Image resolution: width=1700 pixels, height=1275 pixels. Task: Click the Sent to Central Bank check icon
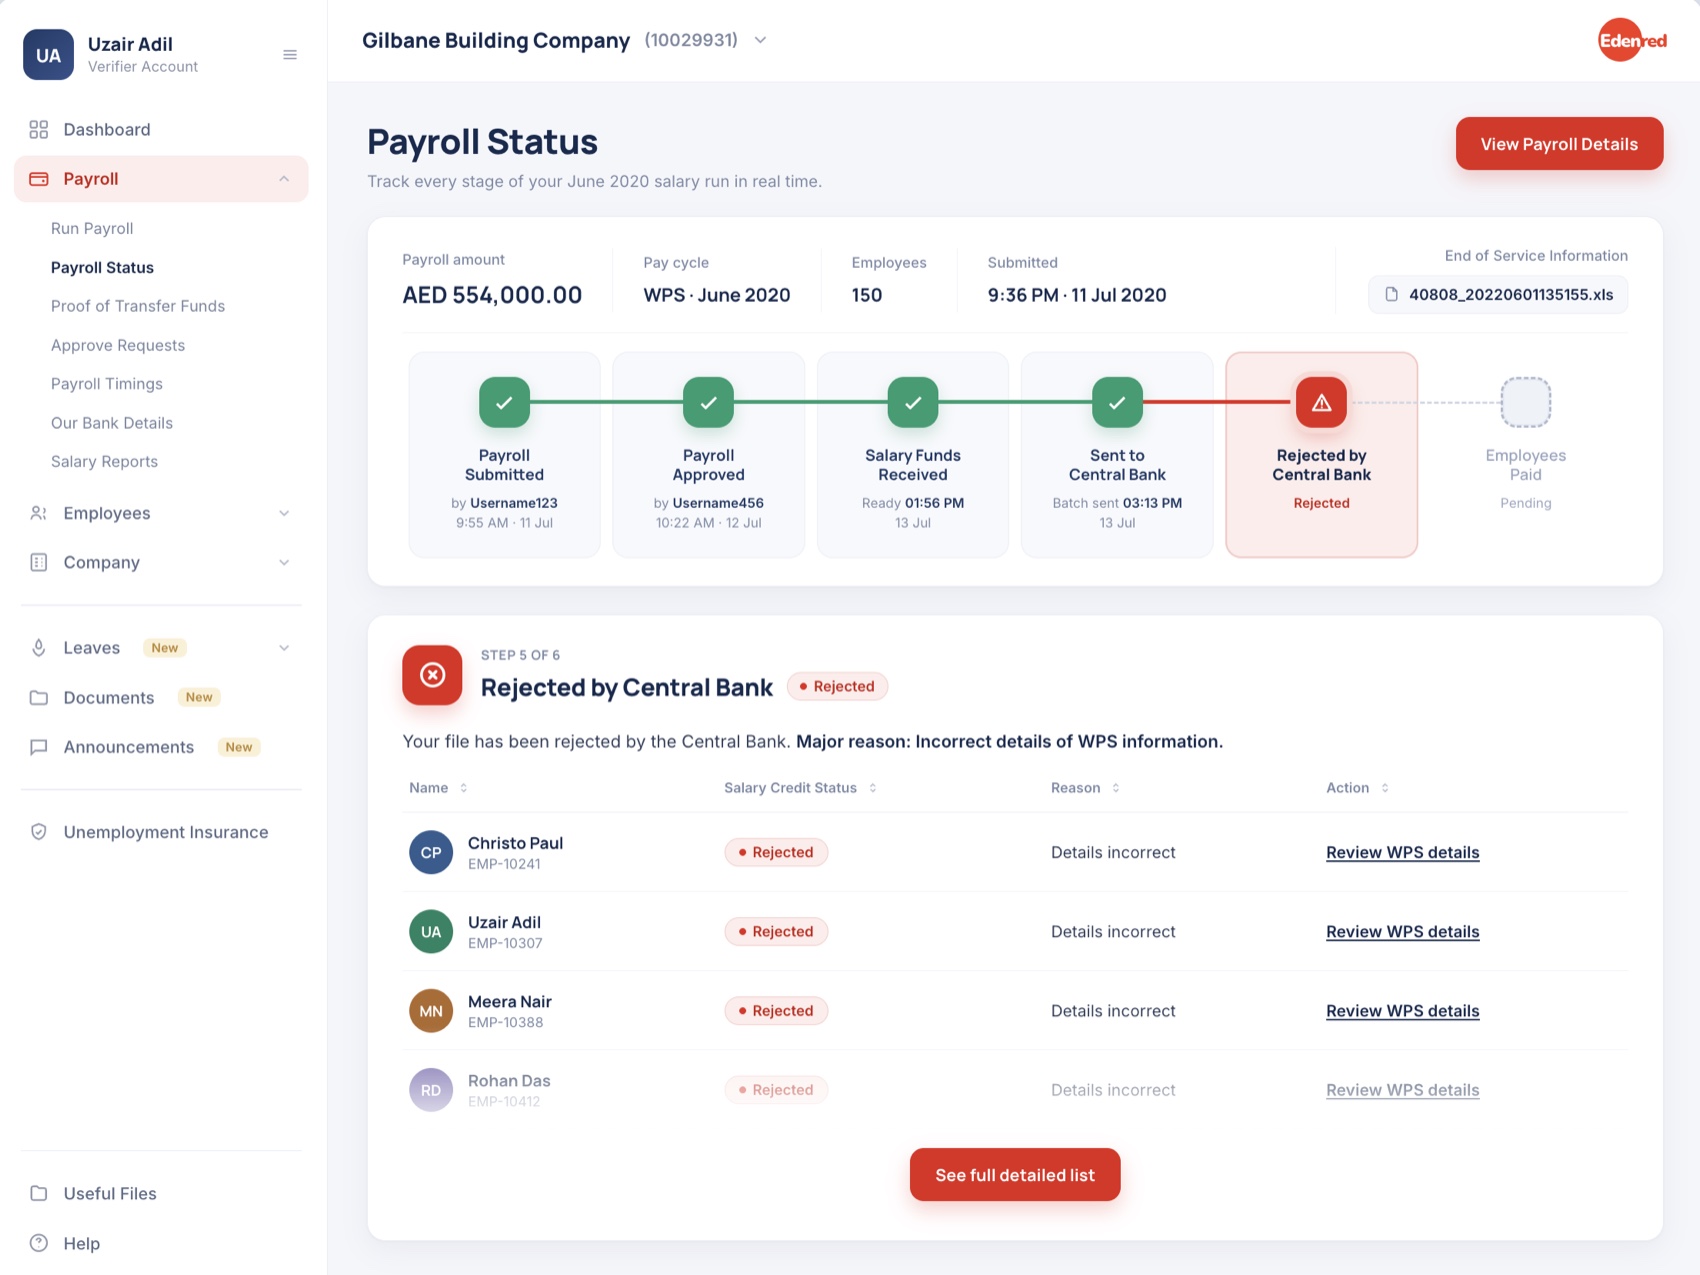coord(1117,402)
